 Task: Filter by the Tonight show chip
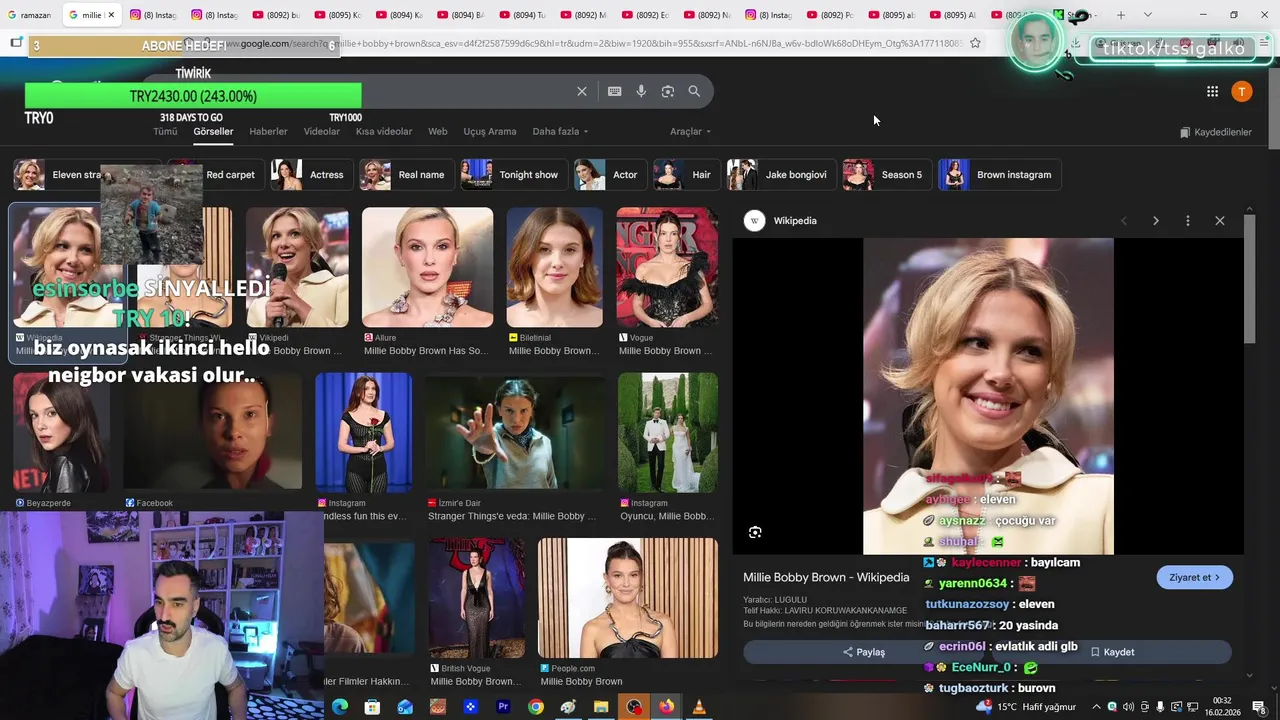(513, 175)
